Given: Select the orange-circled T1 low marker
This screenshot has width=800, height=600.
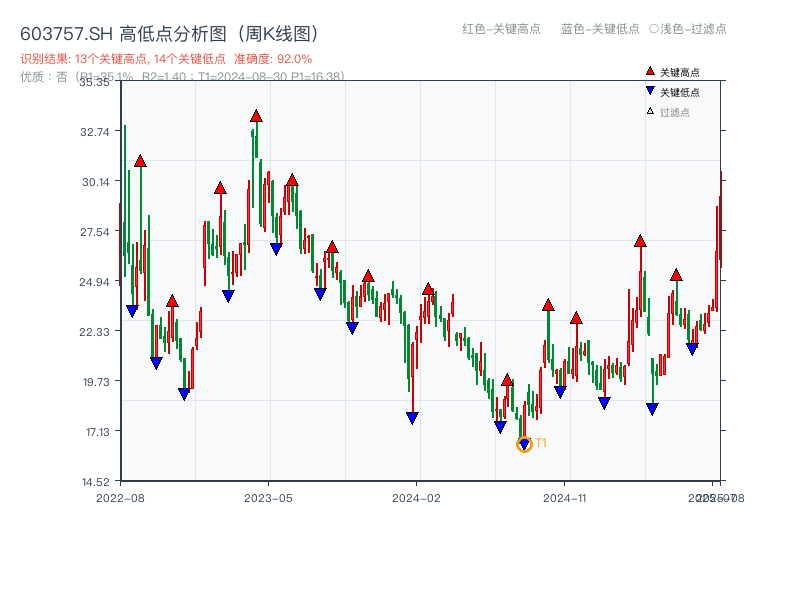Looking at the screenshot, I should (x=524, y=444).
